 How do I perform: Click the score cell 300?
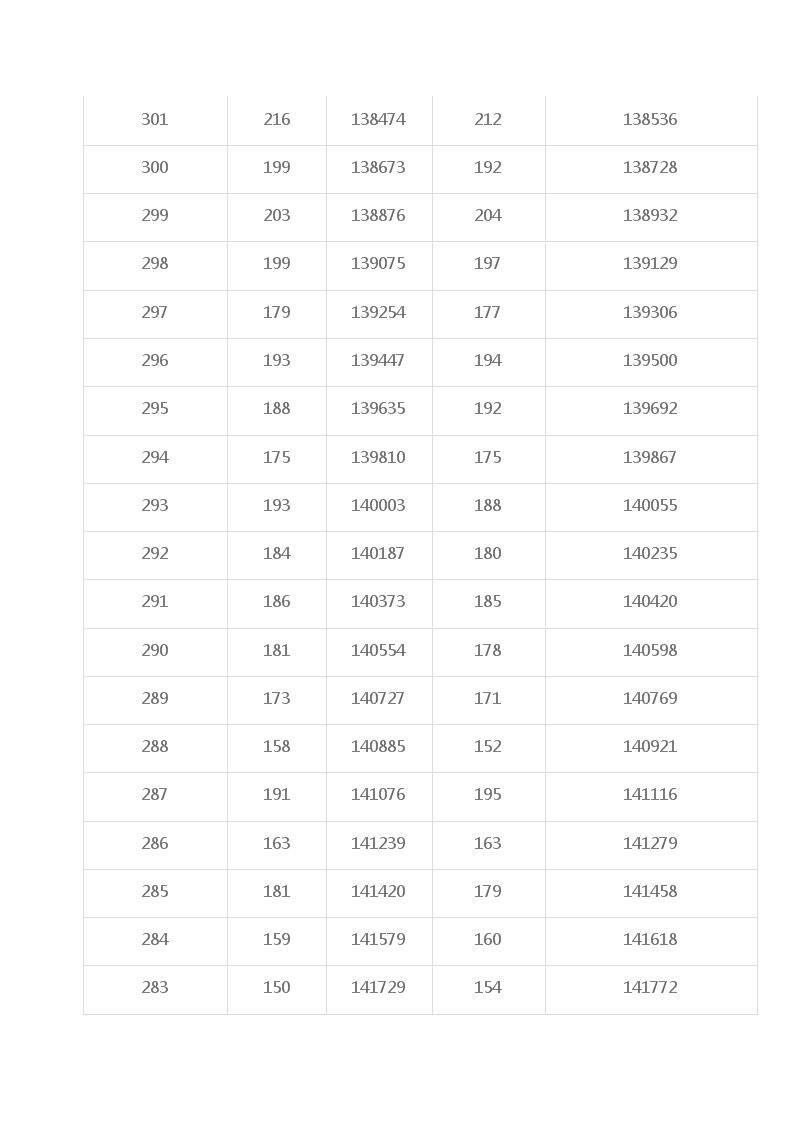pos(155,168)
